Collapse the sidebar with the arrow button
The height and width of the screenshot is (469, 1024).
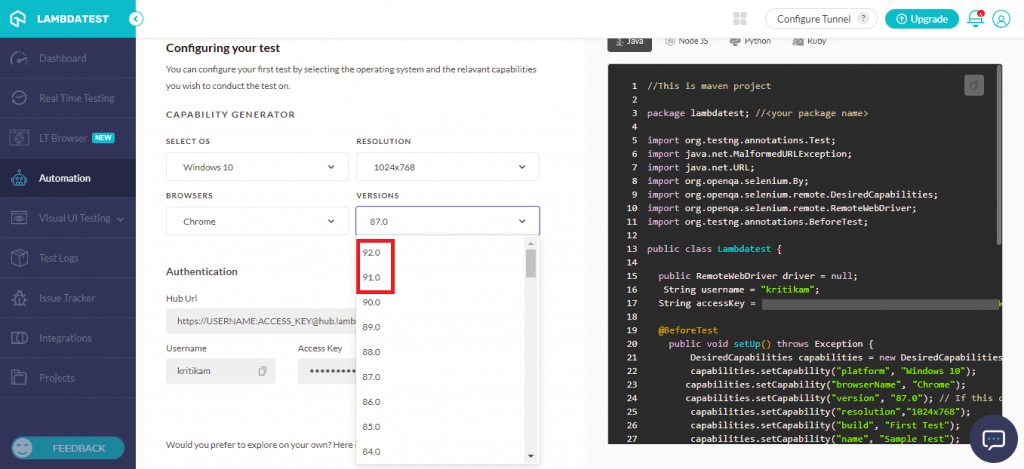coord(136,19)
